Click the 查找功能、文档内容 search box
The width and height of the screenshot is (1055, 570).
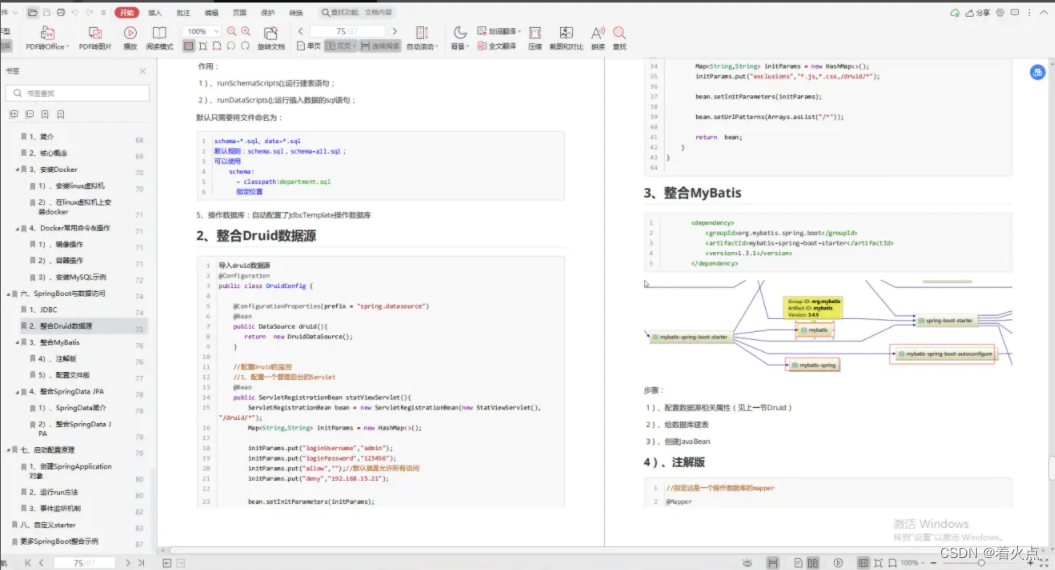[x=357, y=13]
